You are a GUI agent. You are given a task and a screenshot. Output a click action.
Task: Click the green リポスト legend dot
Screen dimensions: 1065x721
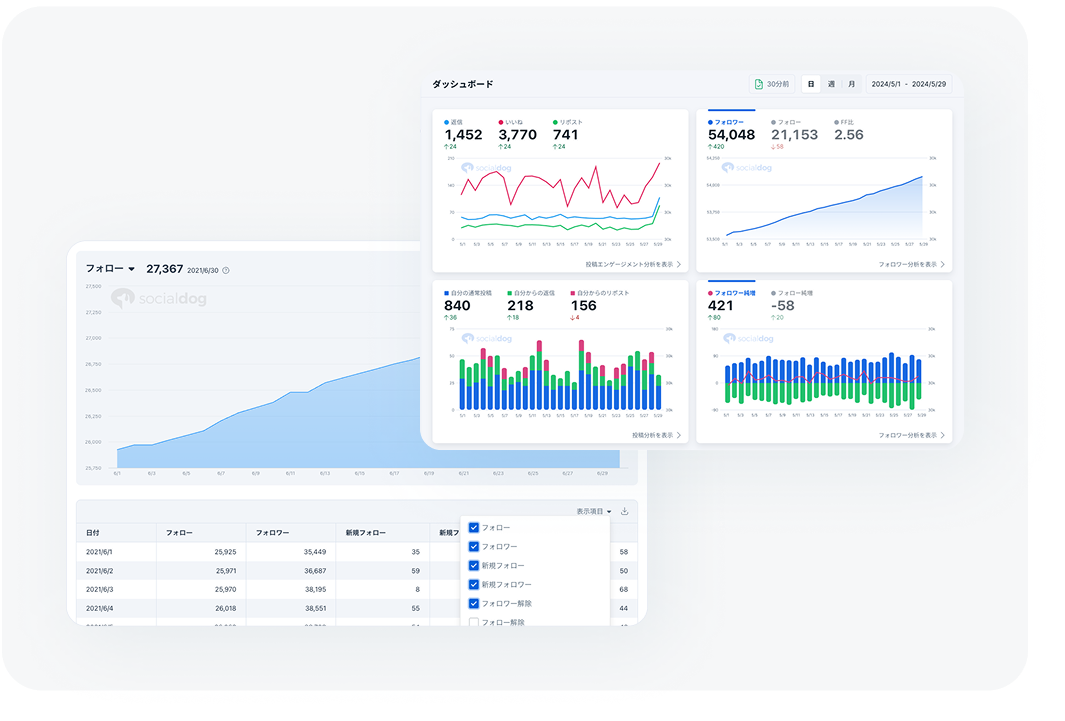coord(555,122)
